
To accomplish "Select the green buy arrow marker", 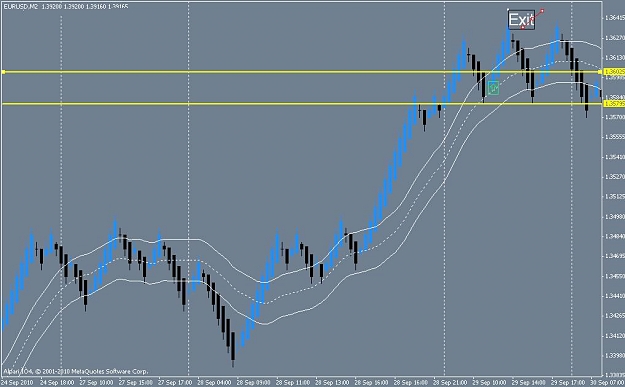I will tap(493, 88).
